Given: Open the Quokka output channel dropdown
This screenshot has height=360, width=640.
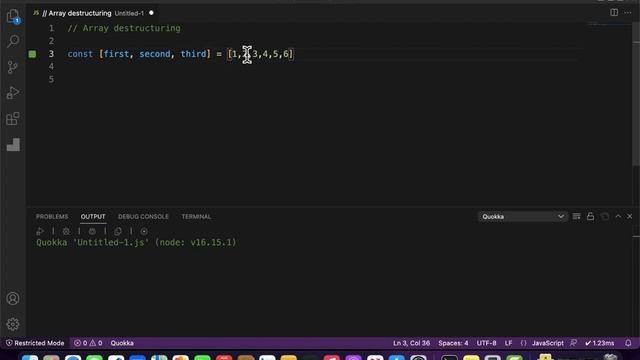Looking at the screenshot, I should pos(522,216).
